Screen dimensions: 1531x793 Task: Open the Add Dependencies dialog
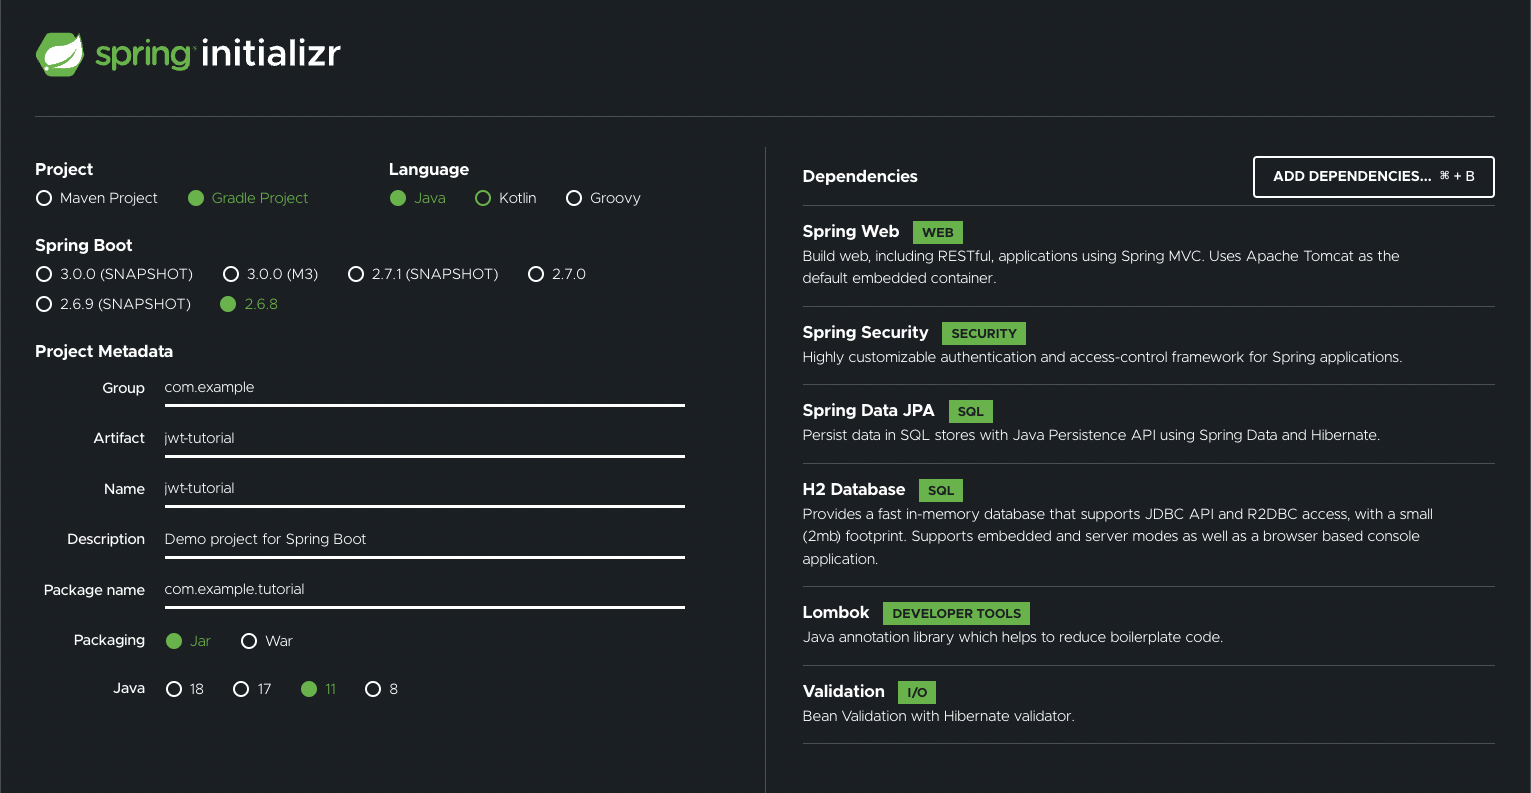tap(1373, 177)
